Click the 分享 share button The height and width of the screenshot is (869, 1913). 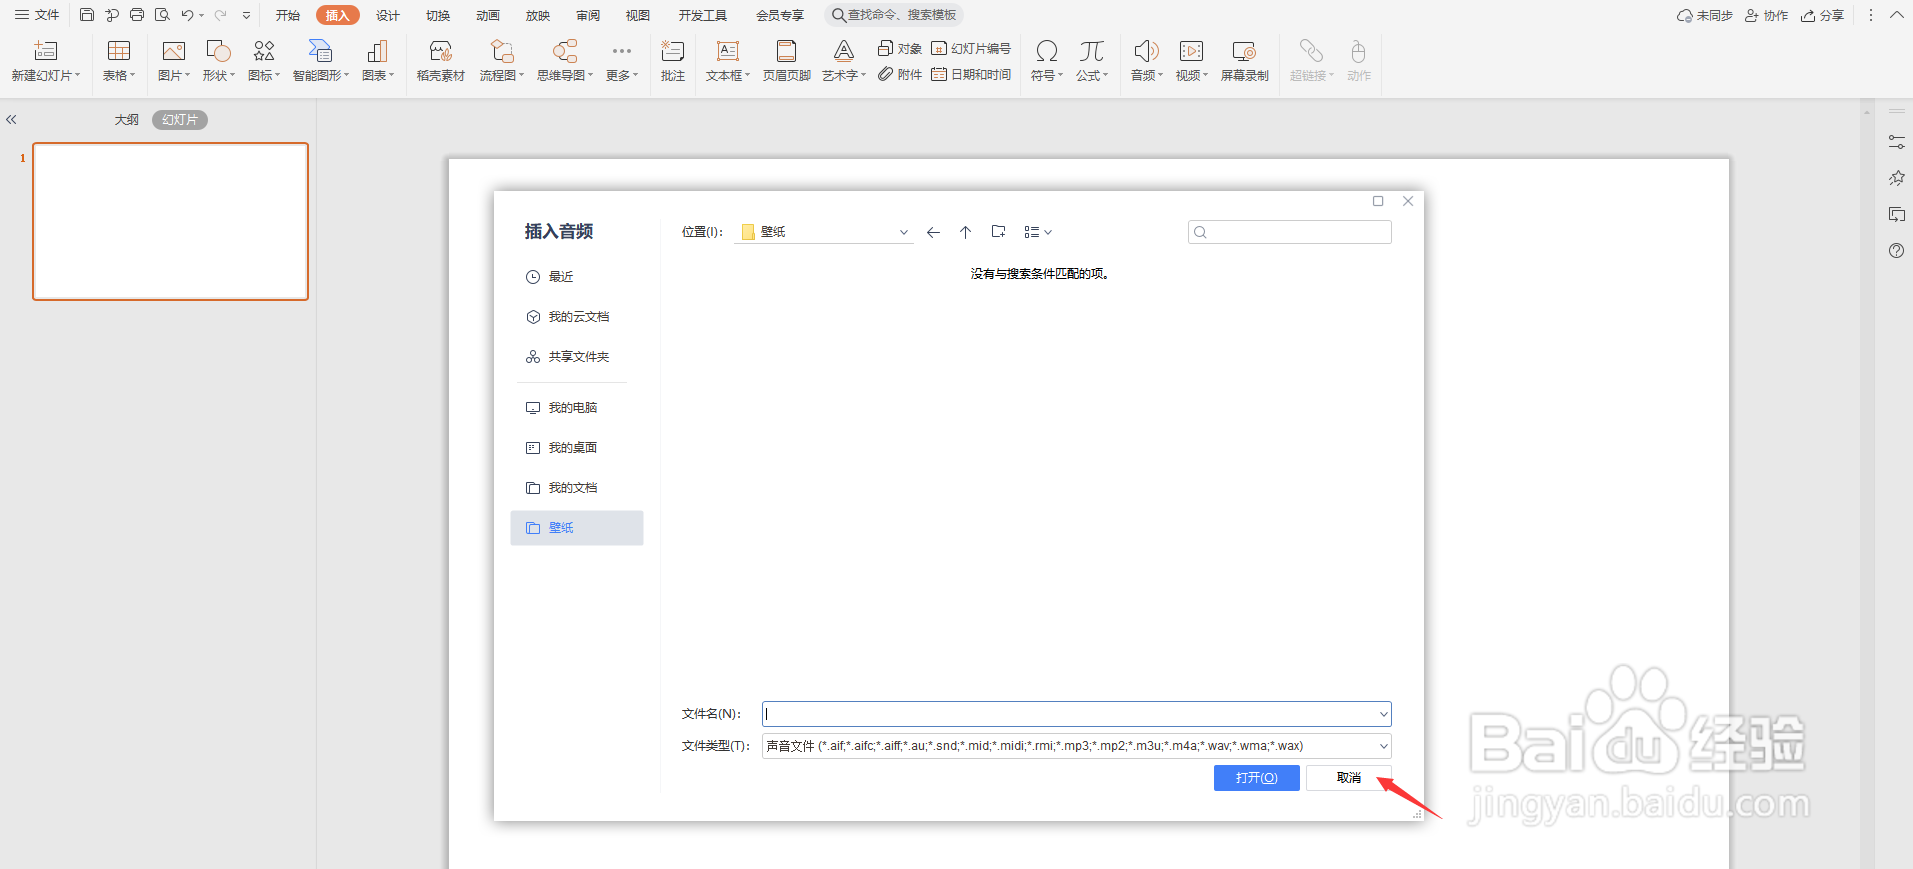[1822, 15]
